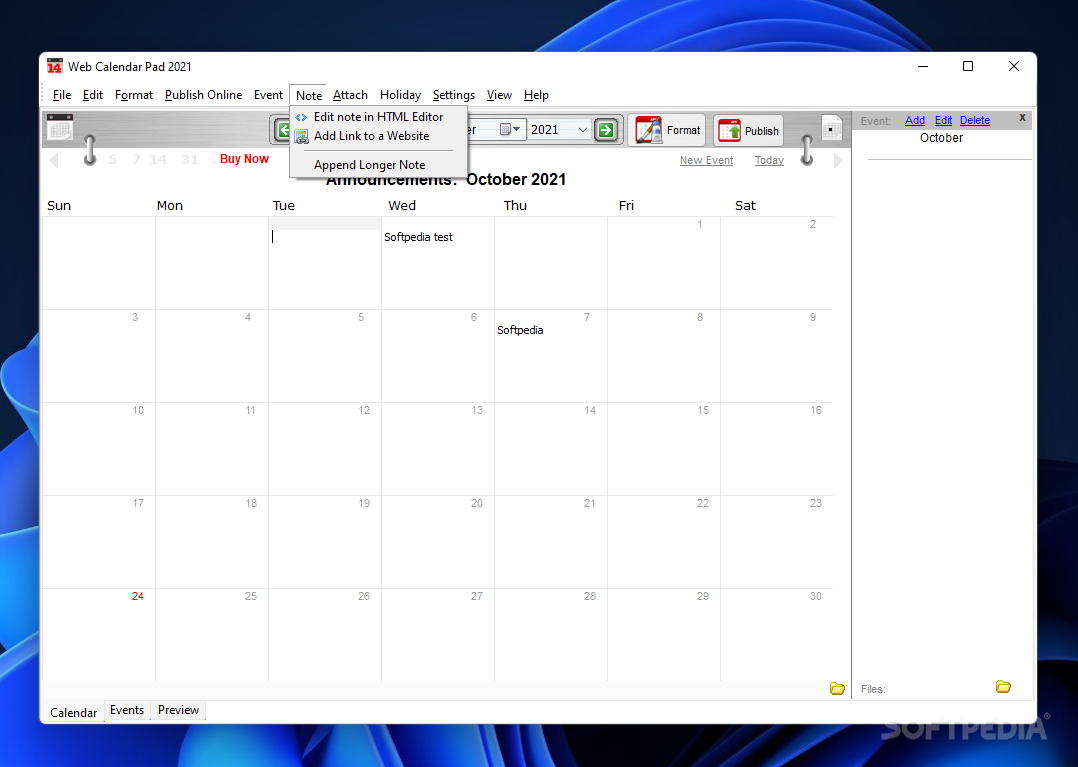The width and height of the screenshot is (1078, 767).
Task: Open the Attach menu
Action: 350,95
